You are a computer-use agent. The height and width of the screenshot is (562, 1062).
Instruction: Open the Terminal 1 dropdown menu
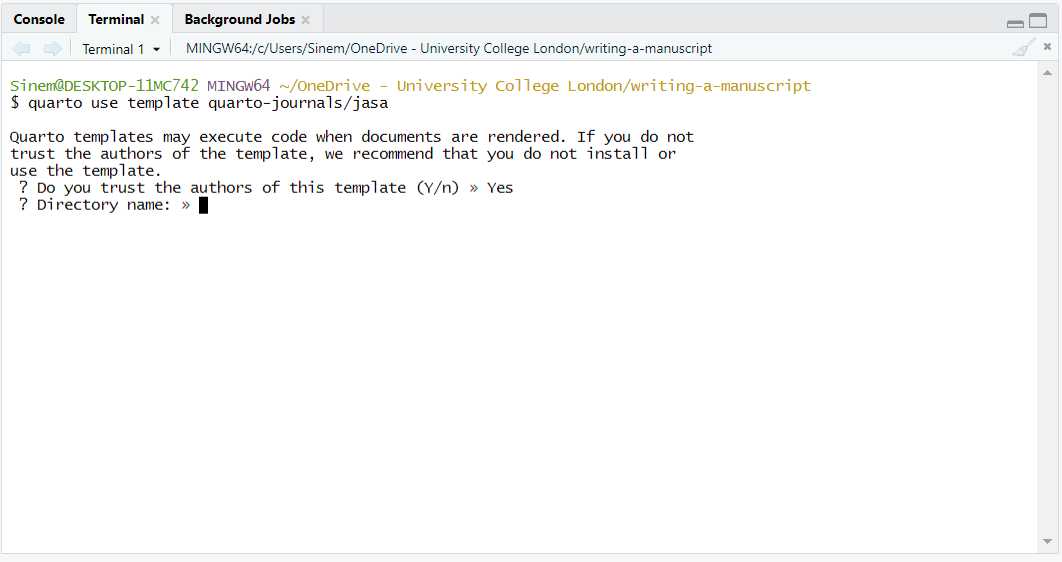point(121,49)
